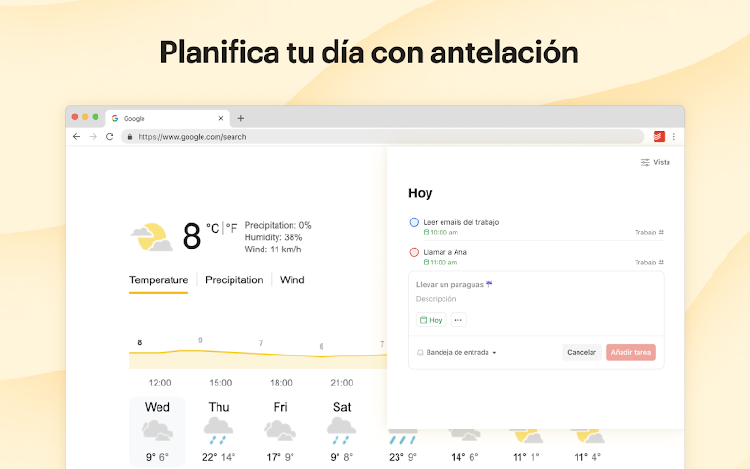This screenshot has height=469, width=750.
Task: Switch to the Precipitation tab
Action: pyautogui.click(x=234, y=280)
